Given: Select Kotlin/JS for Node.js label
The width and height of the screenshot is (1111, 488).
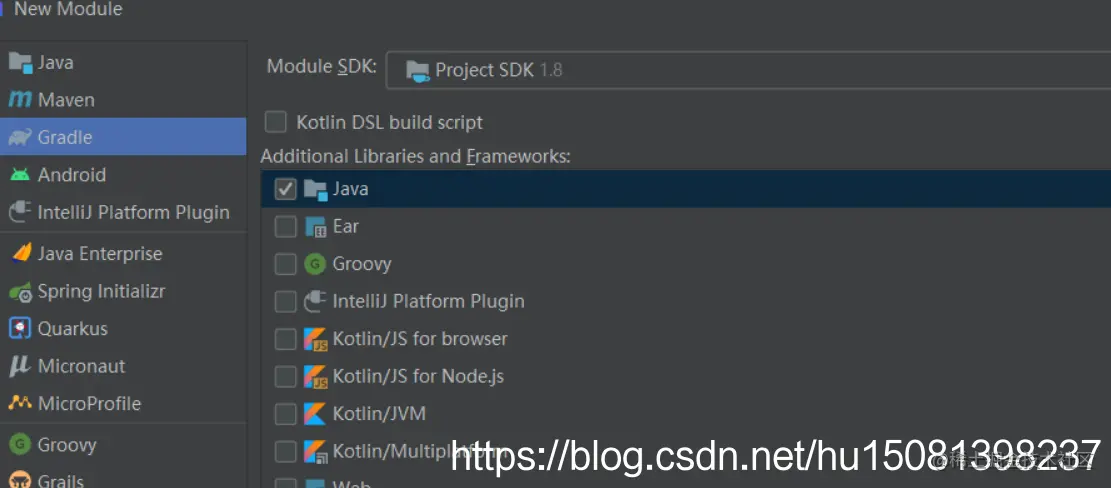Looking at the screenshot, I should [419, 376].
